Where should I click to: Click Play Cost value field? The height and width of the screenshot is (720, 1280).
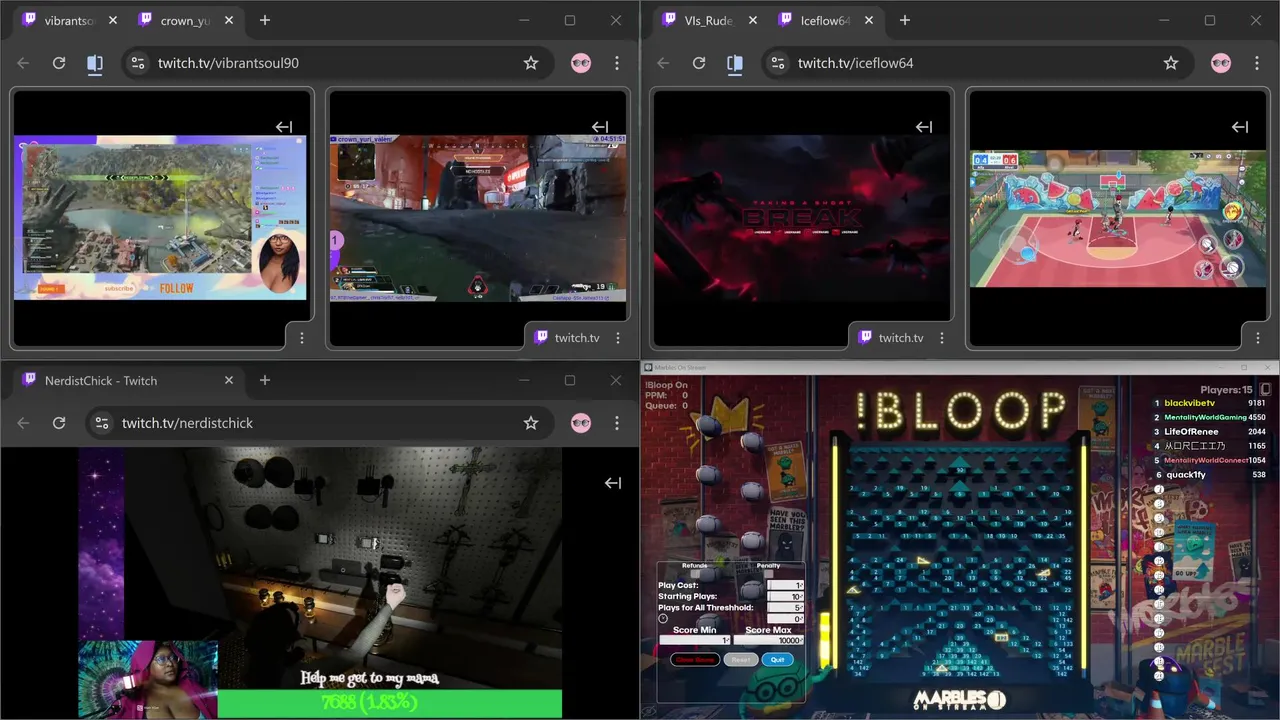785,585
